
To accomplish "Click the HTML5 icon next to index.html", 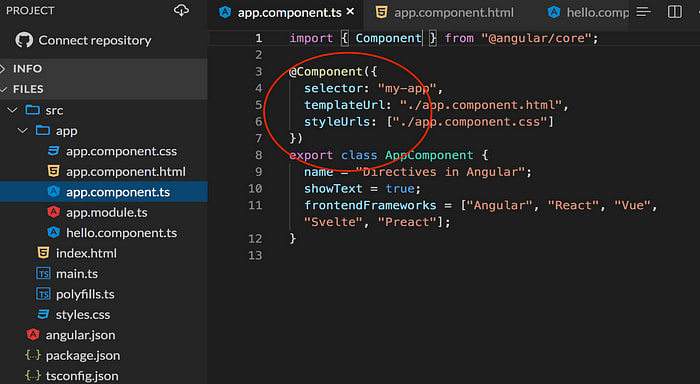I will [x=43, y=253].
